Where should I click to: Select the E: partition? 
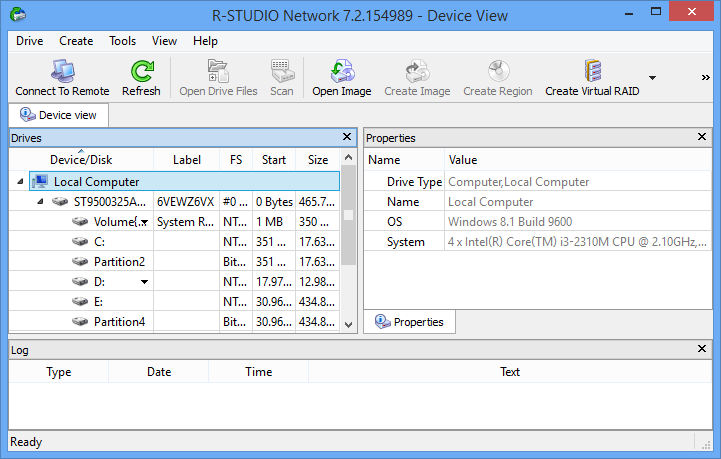click(x=174, y=302)
